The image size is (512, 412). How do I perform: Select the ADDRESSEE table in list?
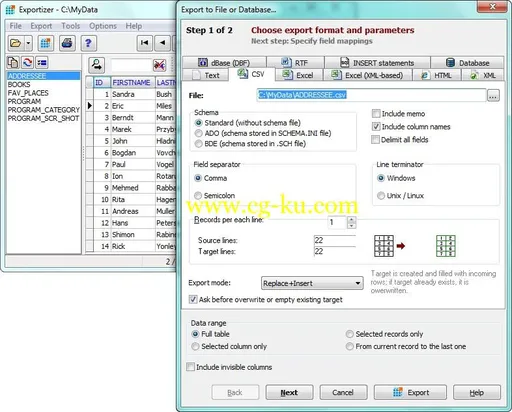(44, 76)
